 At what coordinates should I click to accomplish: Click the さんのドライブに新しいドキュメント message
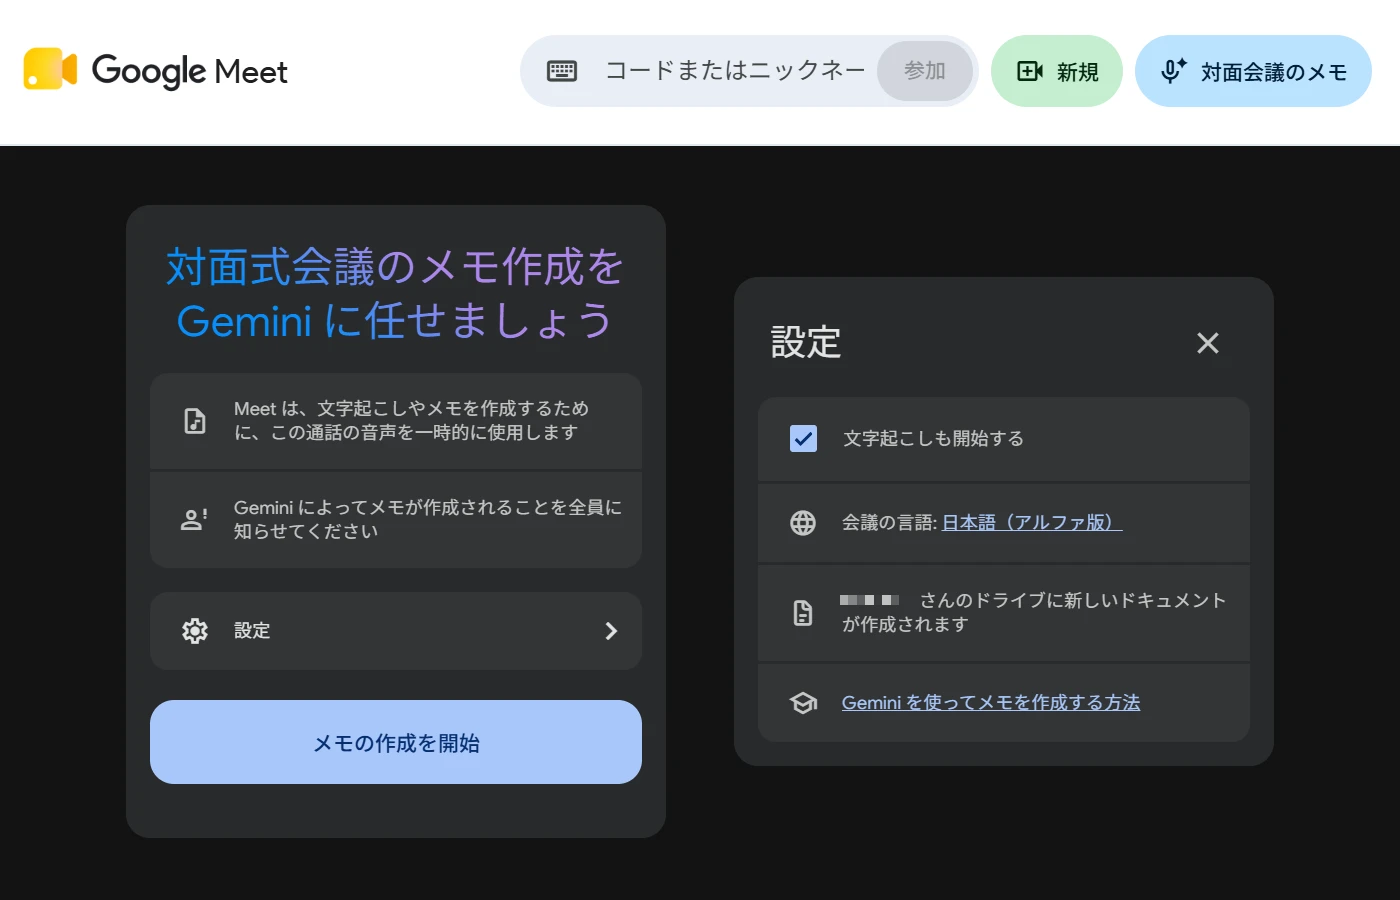coord(1034,612)
